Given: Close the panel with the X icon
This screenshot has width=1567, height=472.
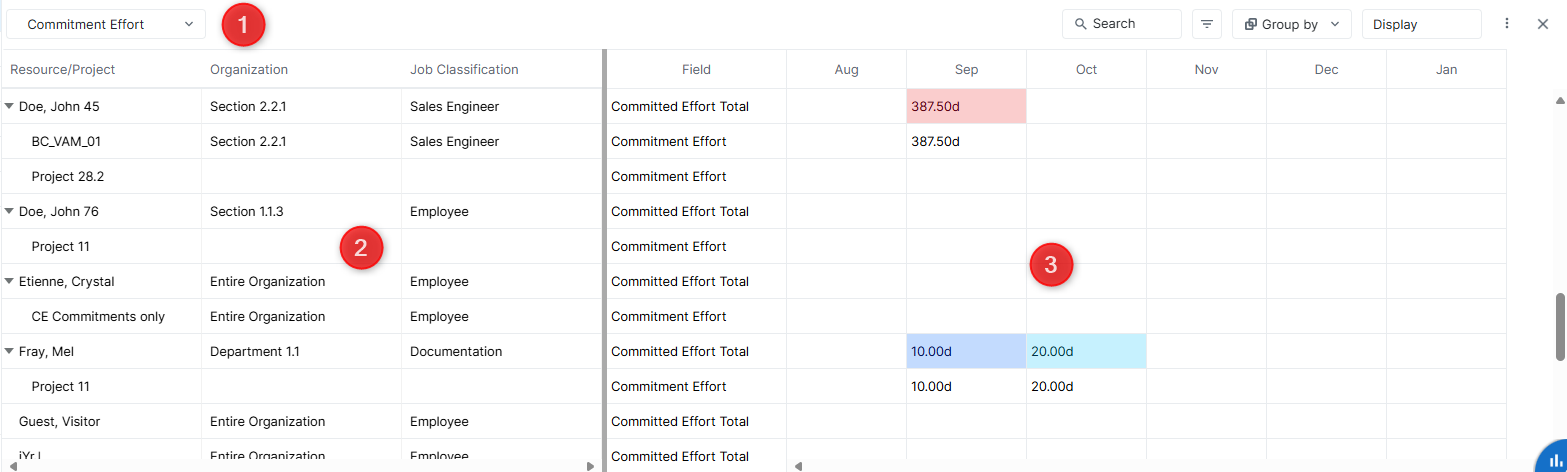Looking at the screenshot, I should 1542,24.
